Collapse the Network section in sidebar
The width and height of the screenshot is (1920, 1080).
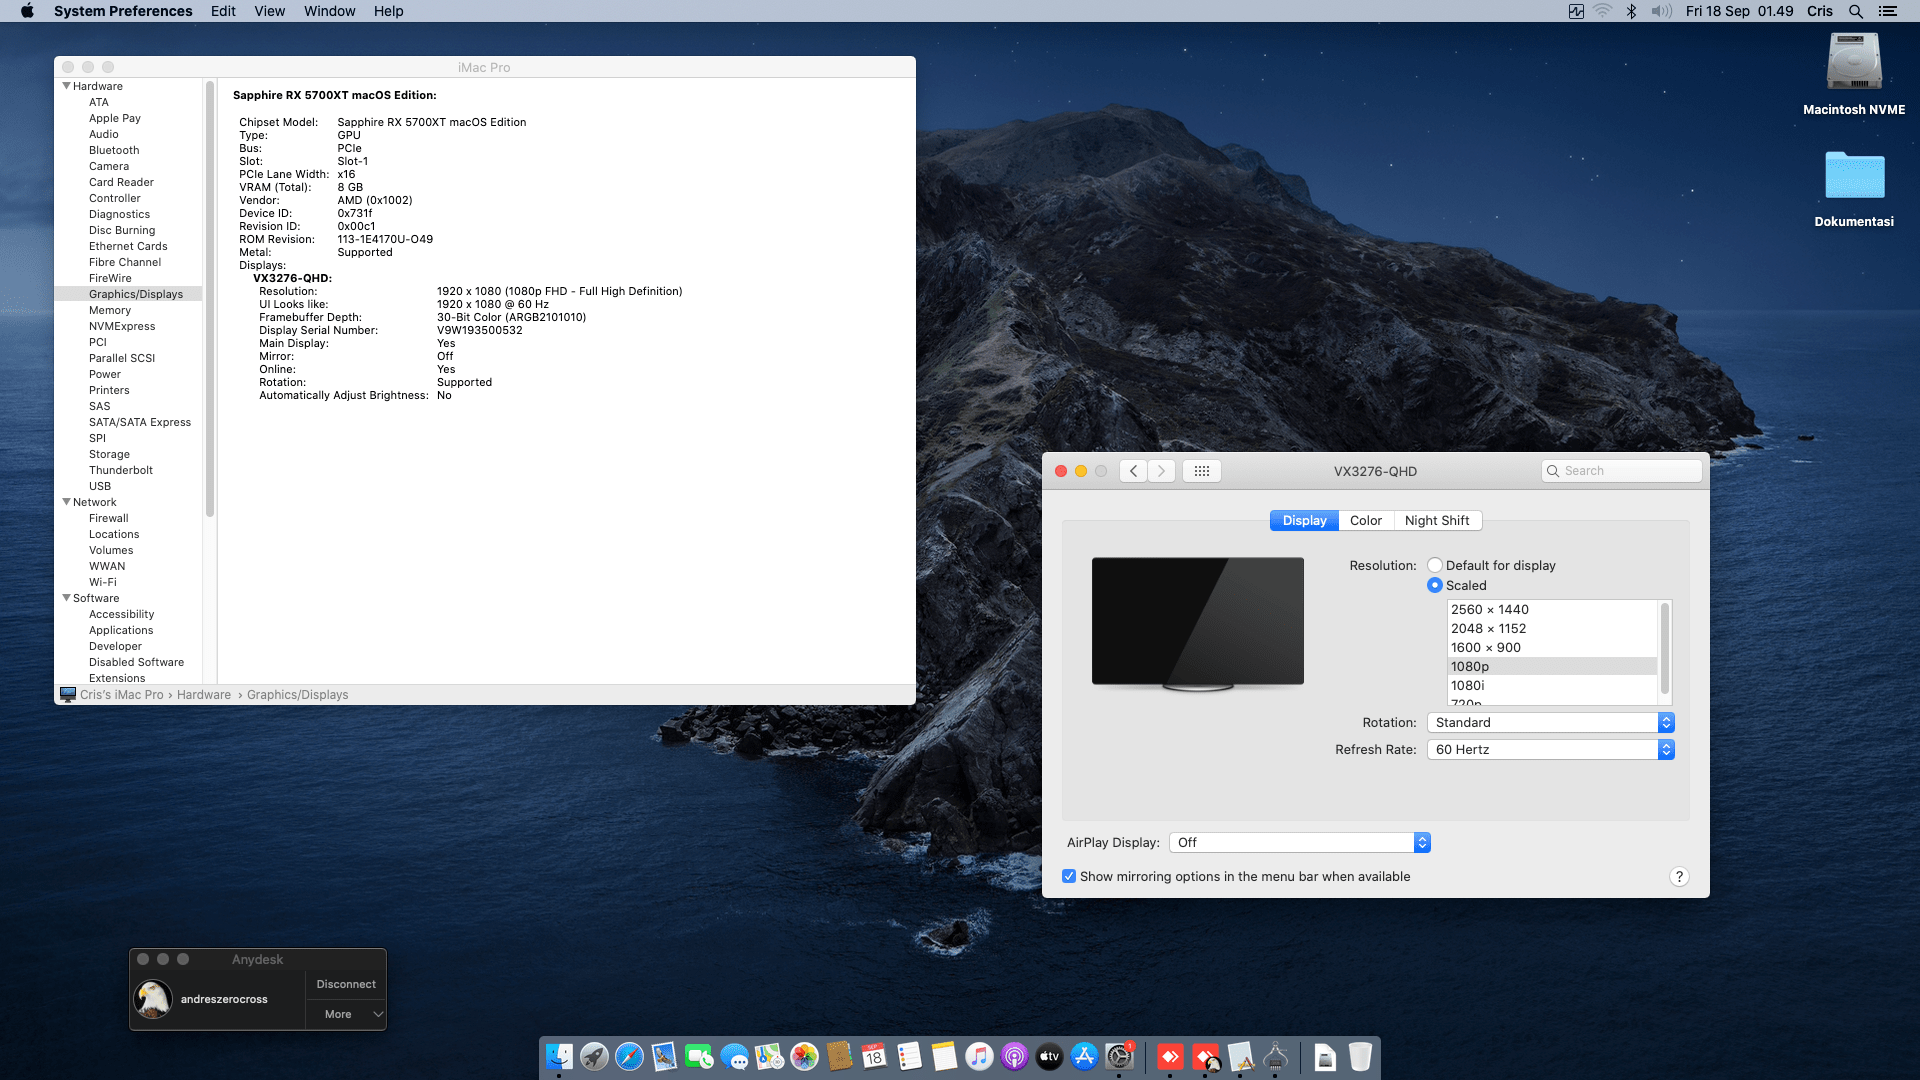(x=67, y=502)
